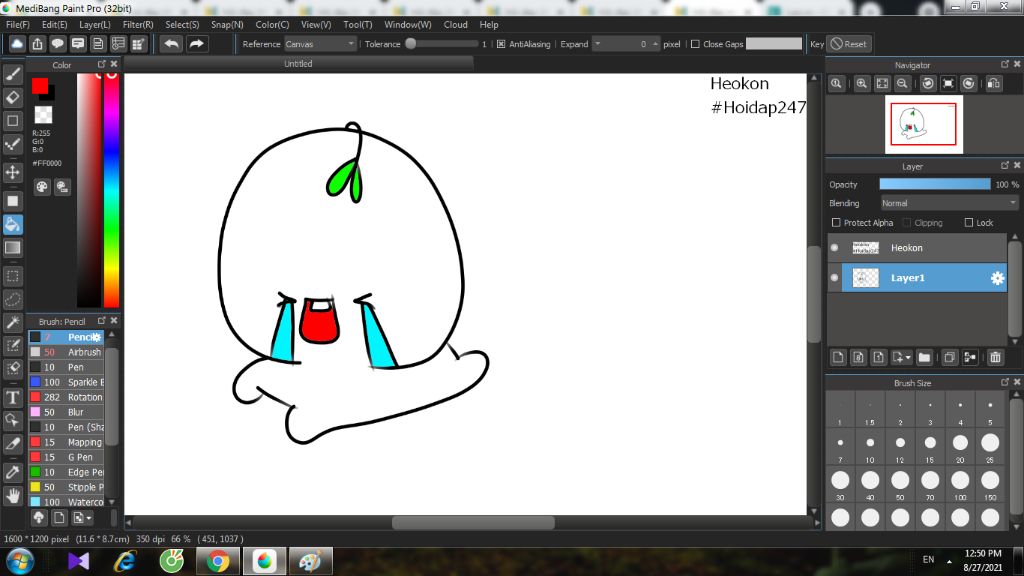
Task: Click the cloud icon in top toolbar
Action: [17, 44]
